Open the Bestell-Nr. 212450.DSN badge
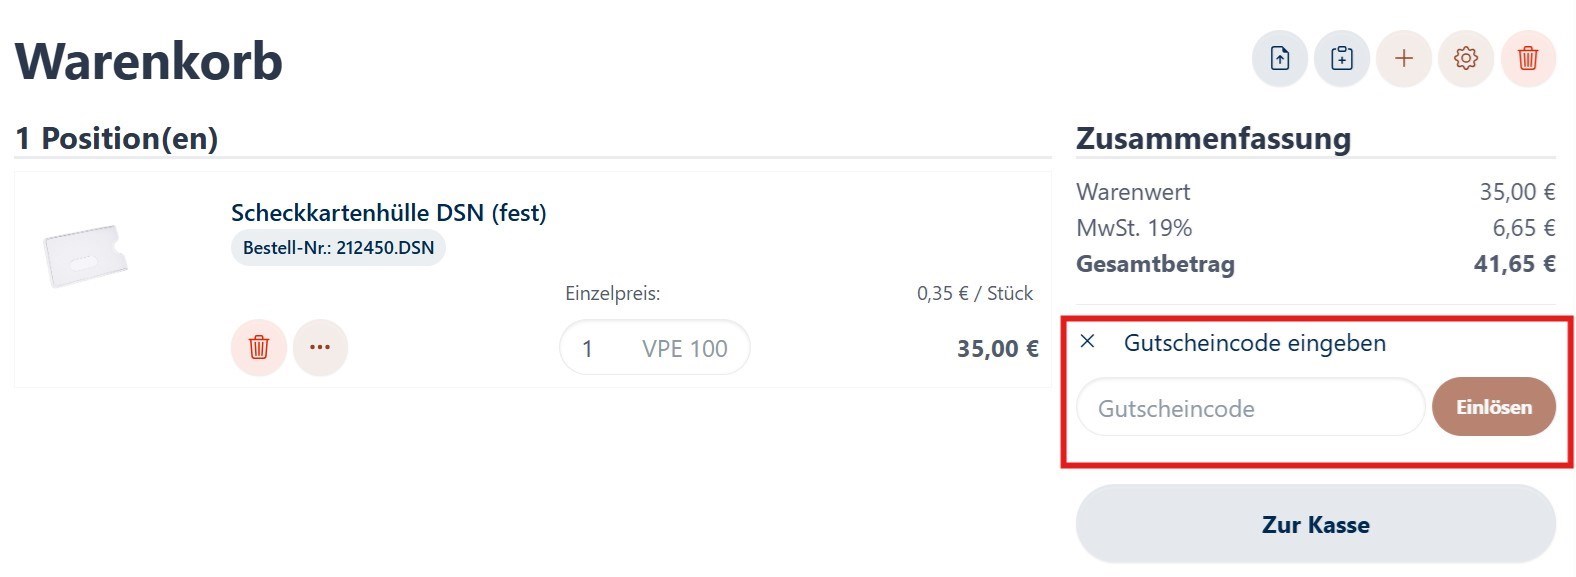Screen dimensions: 1576x577 pos(337,247)
